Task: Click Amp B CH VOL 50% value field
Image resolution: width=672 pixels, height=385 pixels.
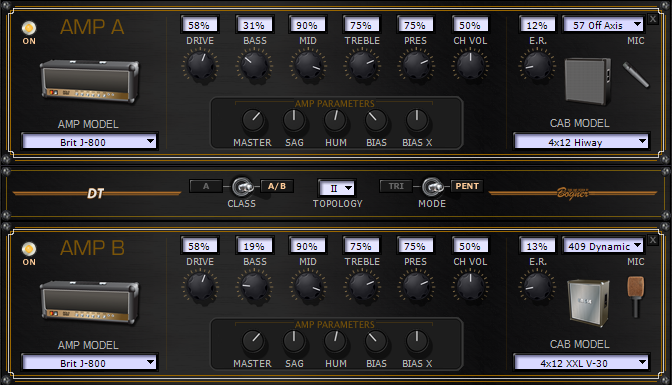Action: pos(470,246)
